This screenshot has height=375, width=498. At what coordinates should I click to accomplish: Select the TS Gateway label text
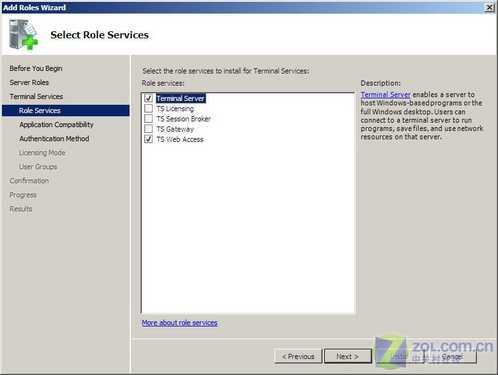175,129
